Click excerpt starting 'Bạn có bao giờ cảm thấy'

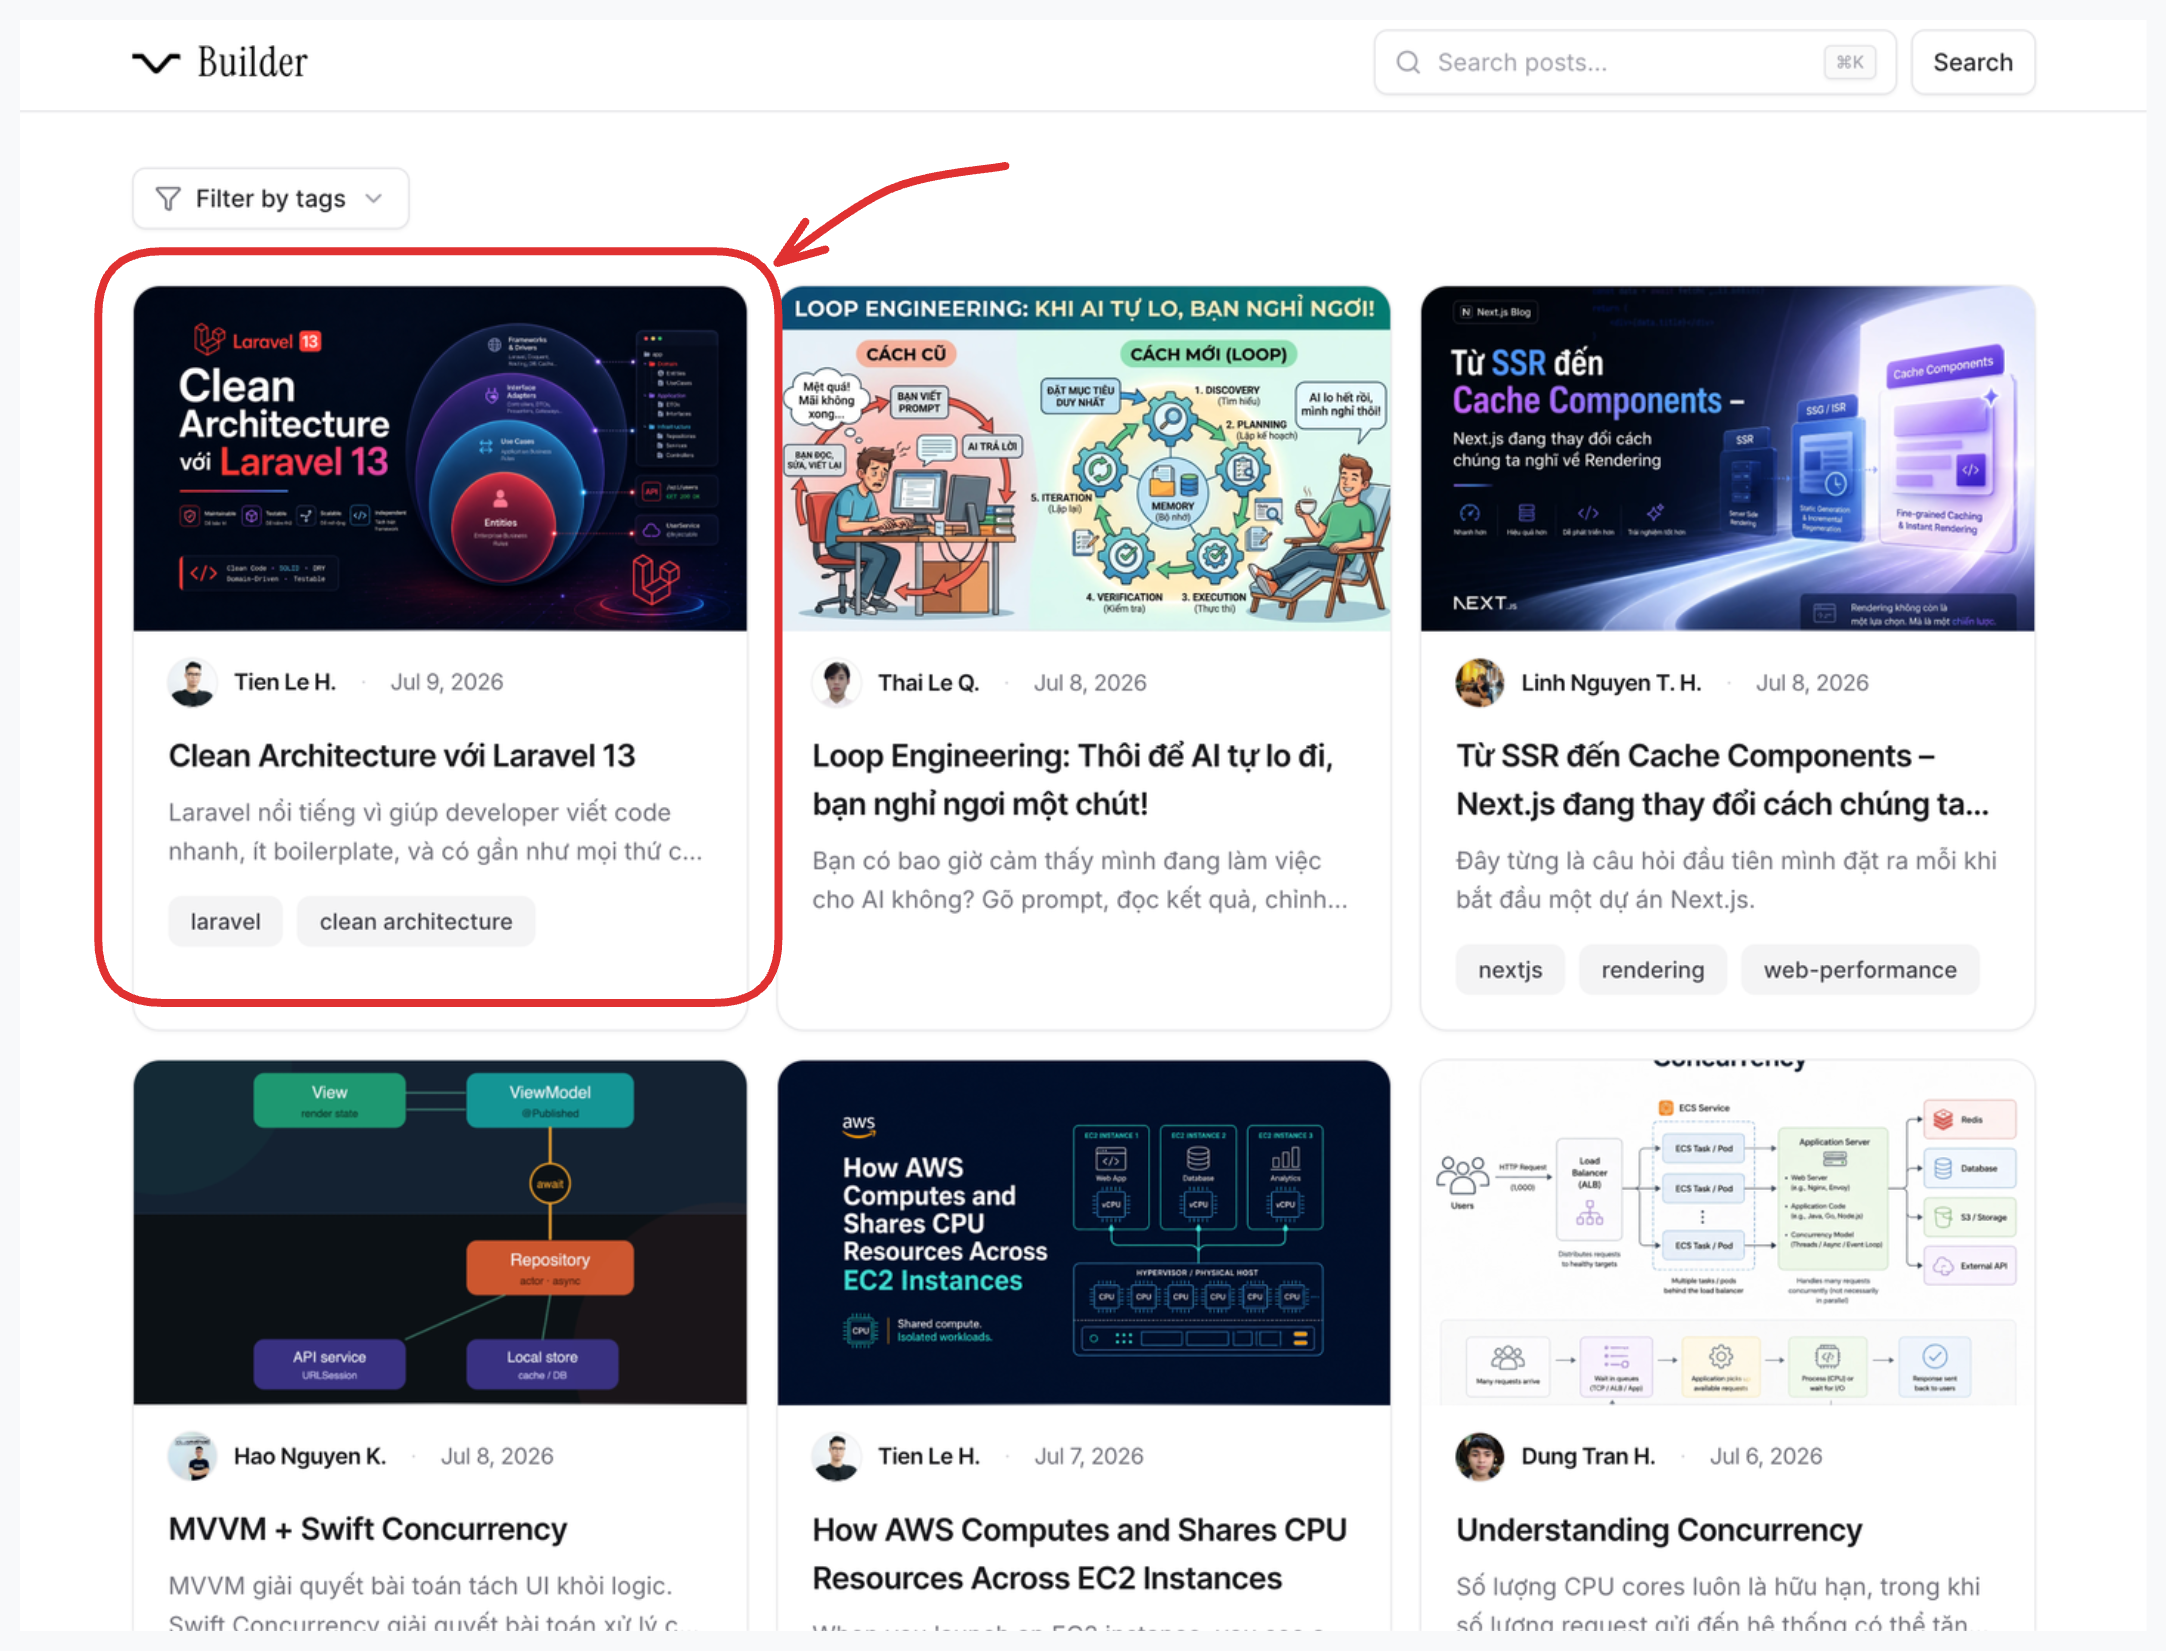[x=1080, y=880]
